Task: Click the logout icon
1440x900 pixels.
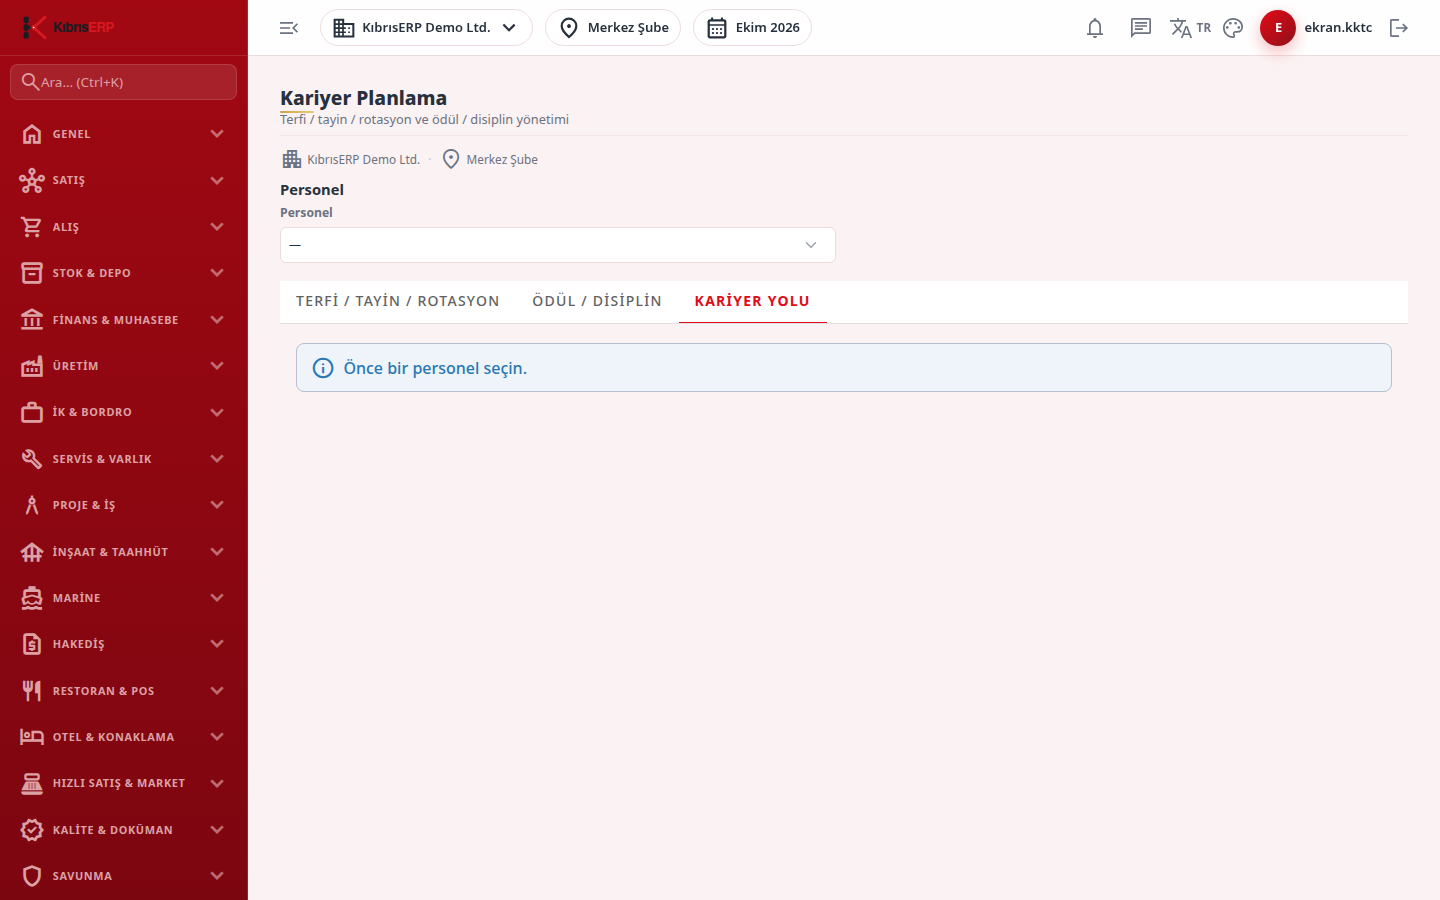Action: tap(1399, 28)
